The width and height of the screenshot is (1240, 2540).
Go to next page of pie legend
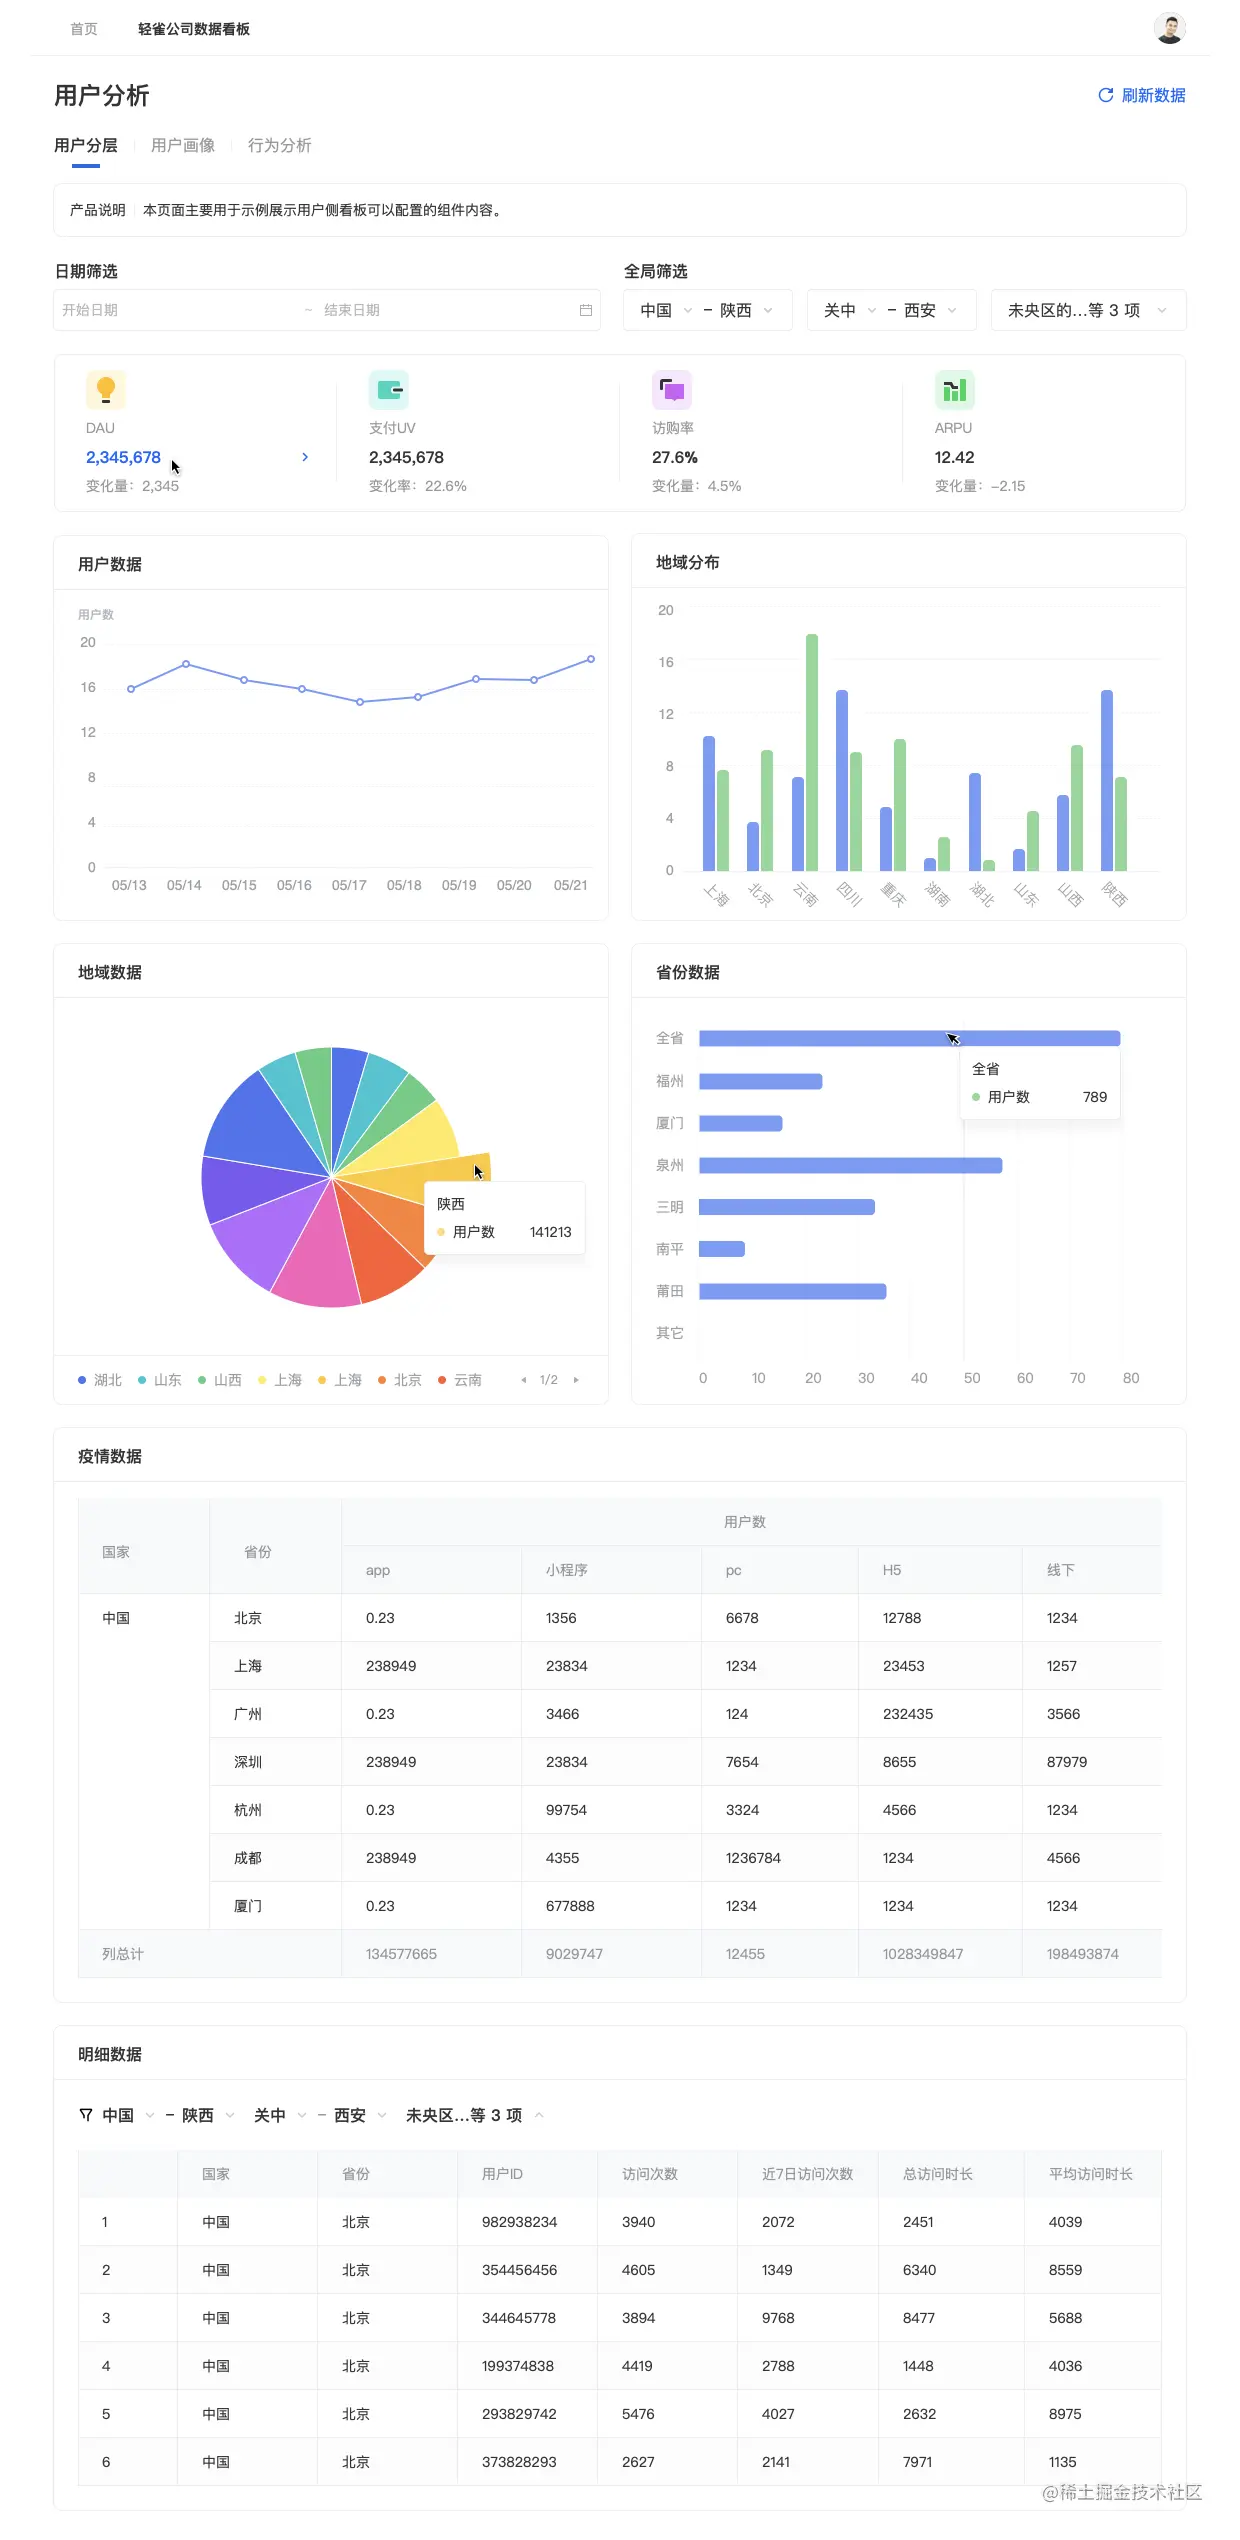pyautogui.click(x=576, y=1380)
